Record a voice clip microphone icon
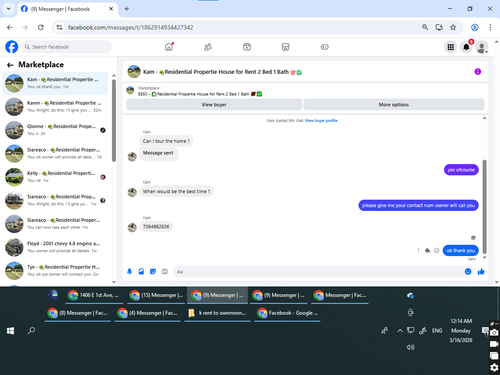Screen dimensions: 500x375 point(130,272)
